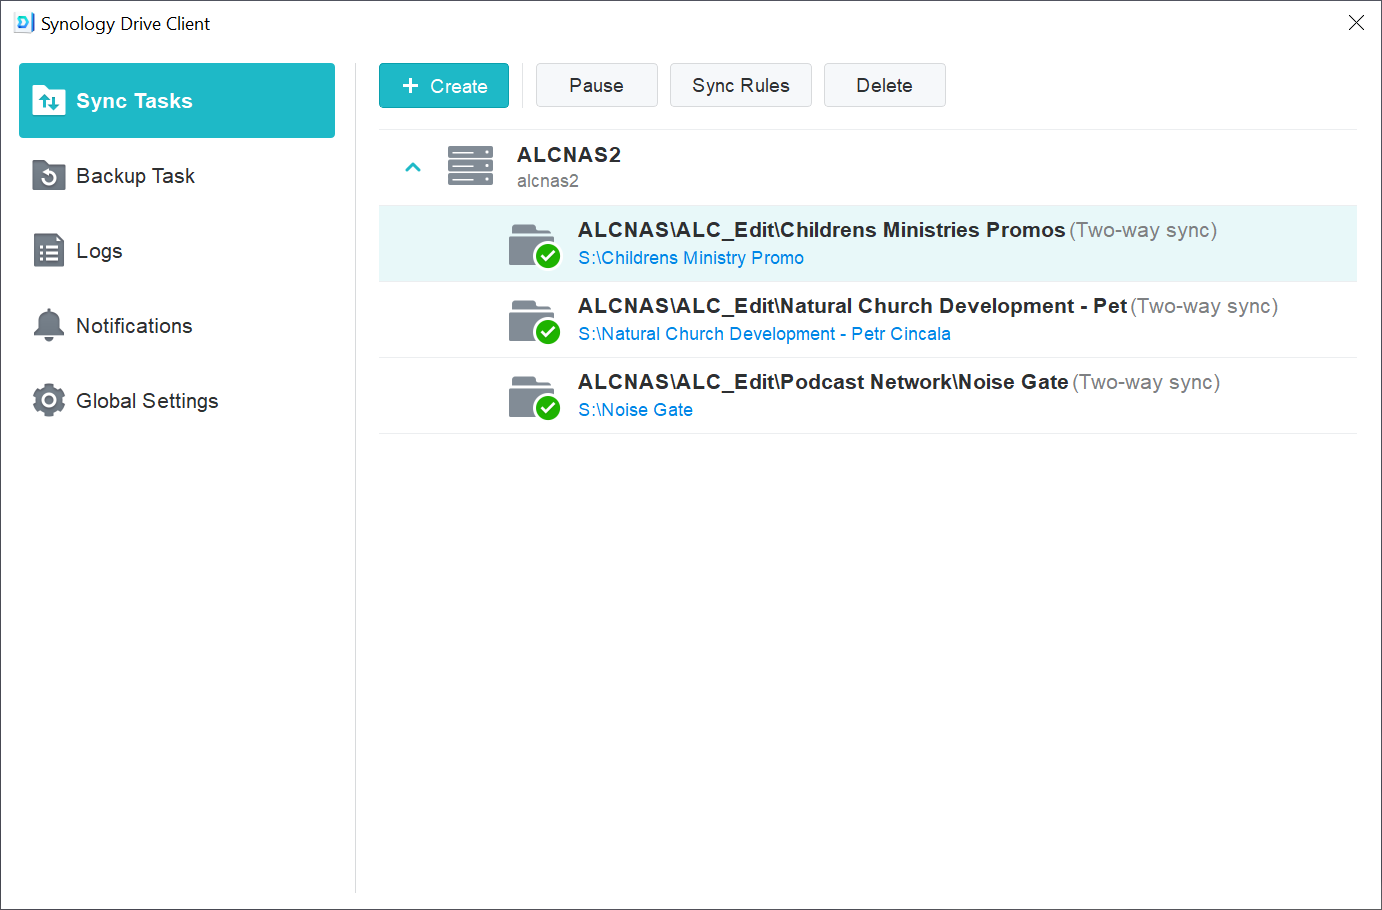The width and height of the screenshot is (1382, 910).
Task: Pause the selected sync task
Action: click(597, 85)
